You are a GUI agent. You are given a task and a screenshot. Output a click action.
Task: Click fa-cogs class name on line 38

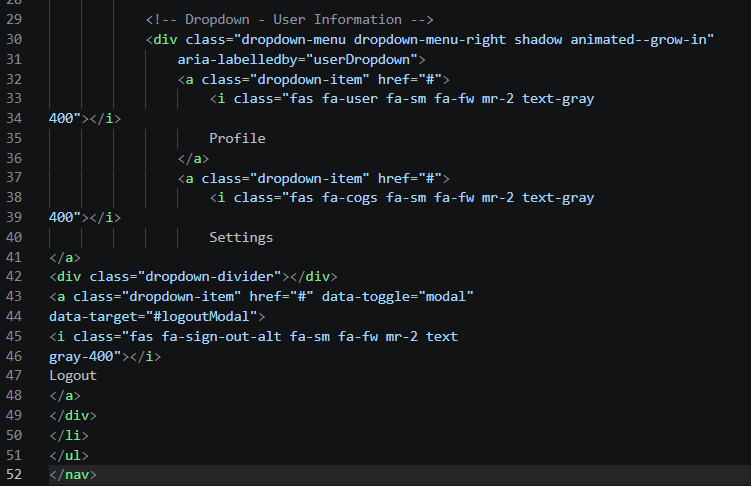350,198
